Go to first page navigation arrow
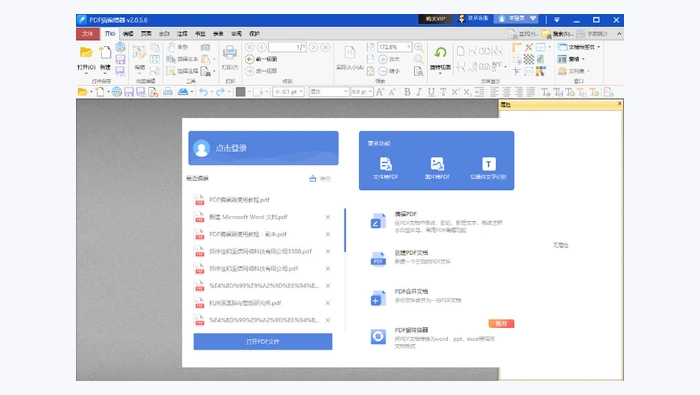Image resolution: width=700 pixels, height=395 pixels. tap(250, 47)
